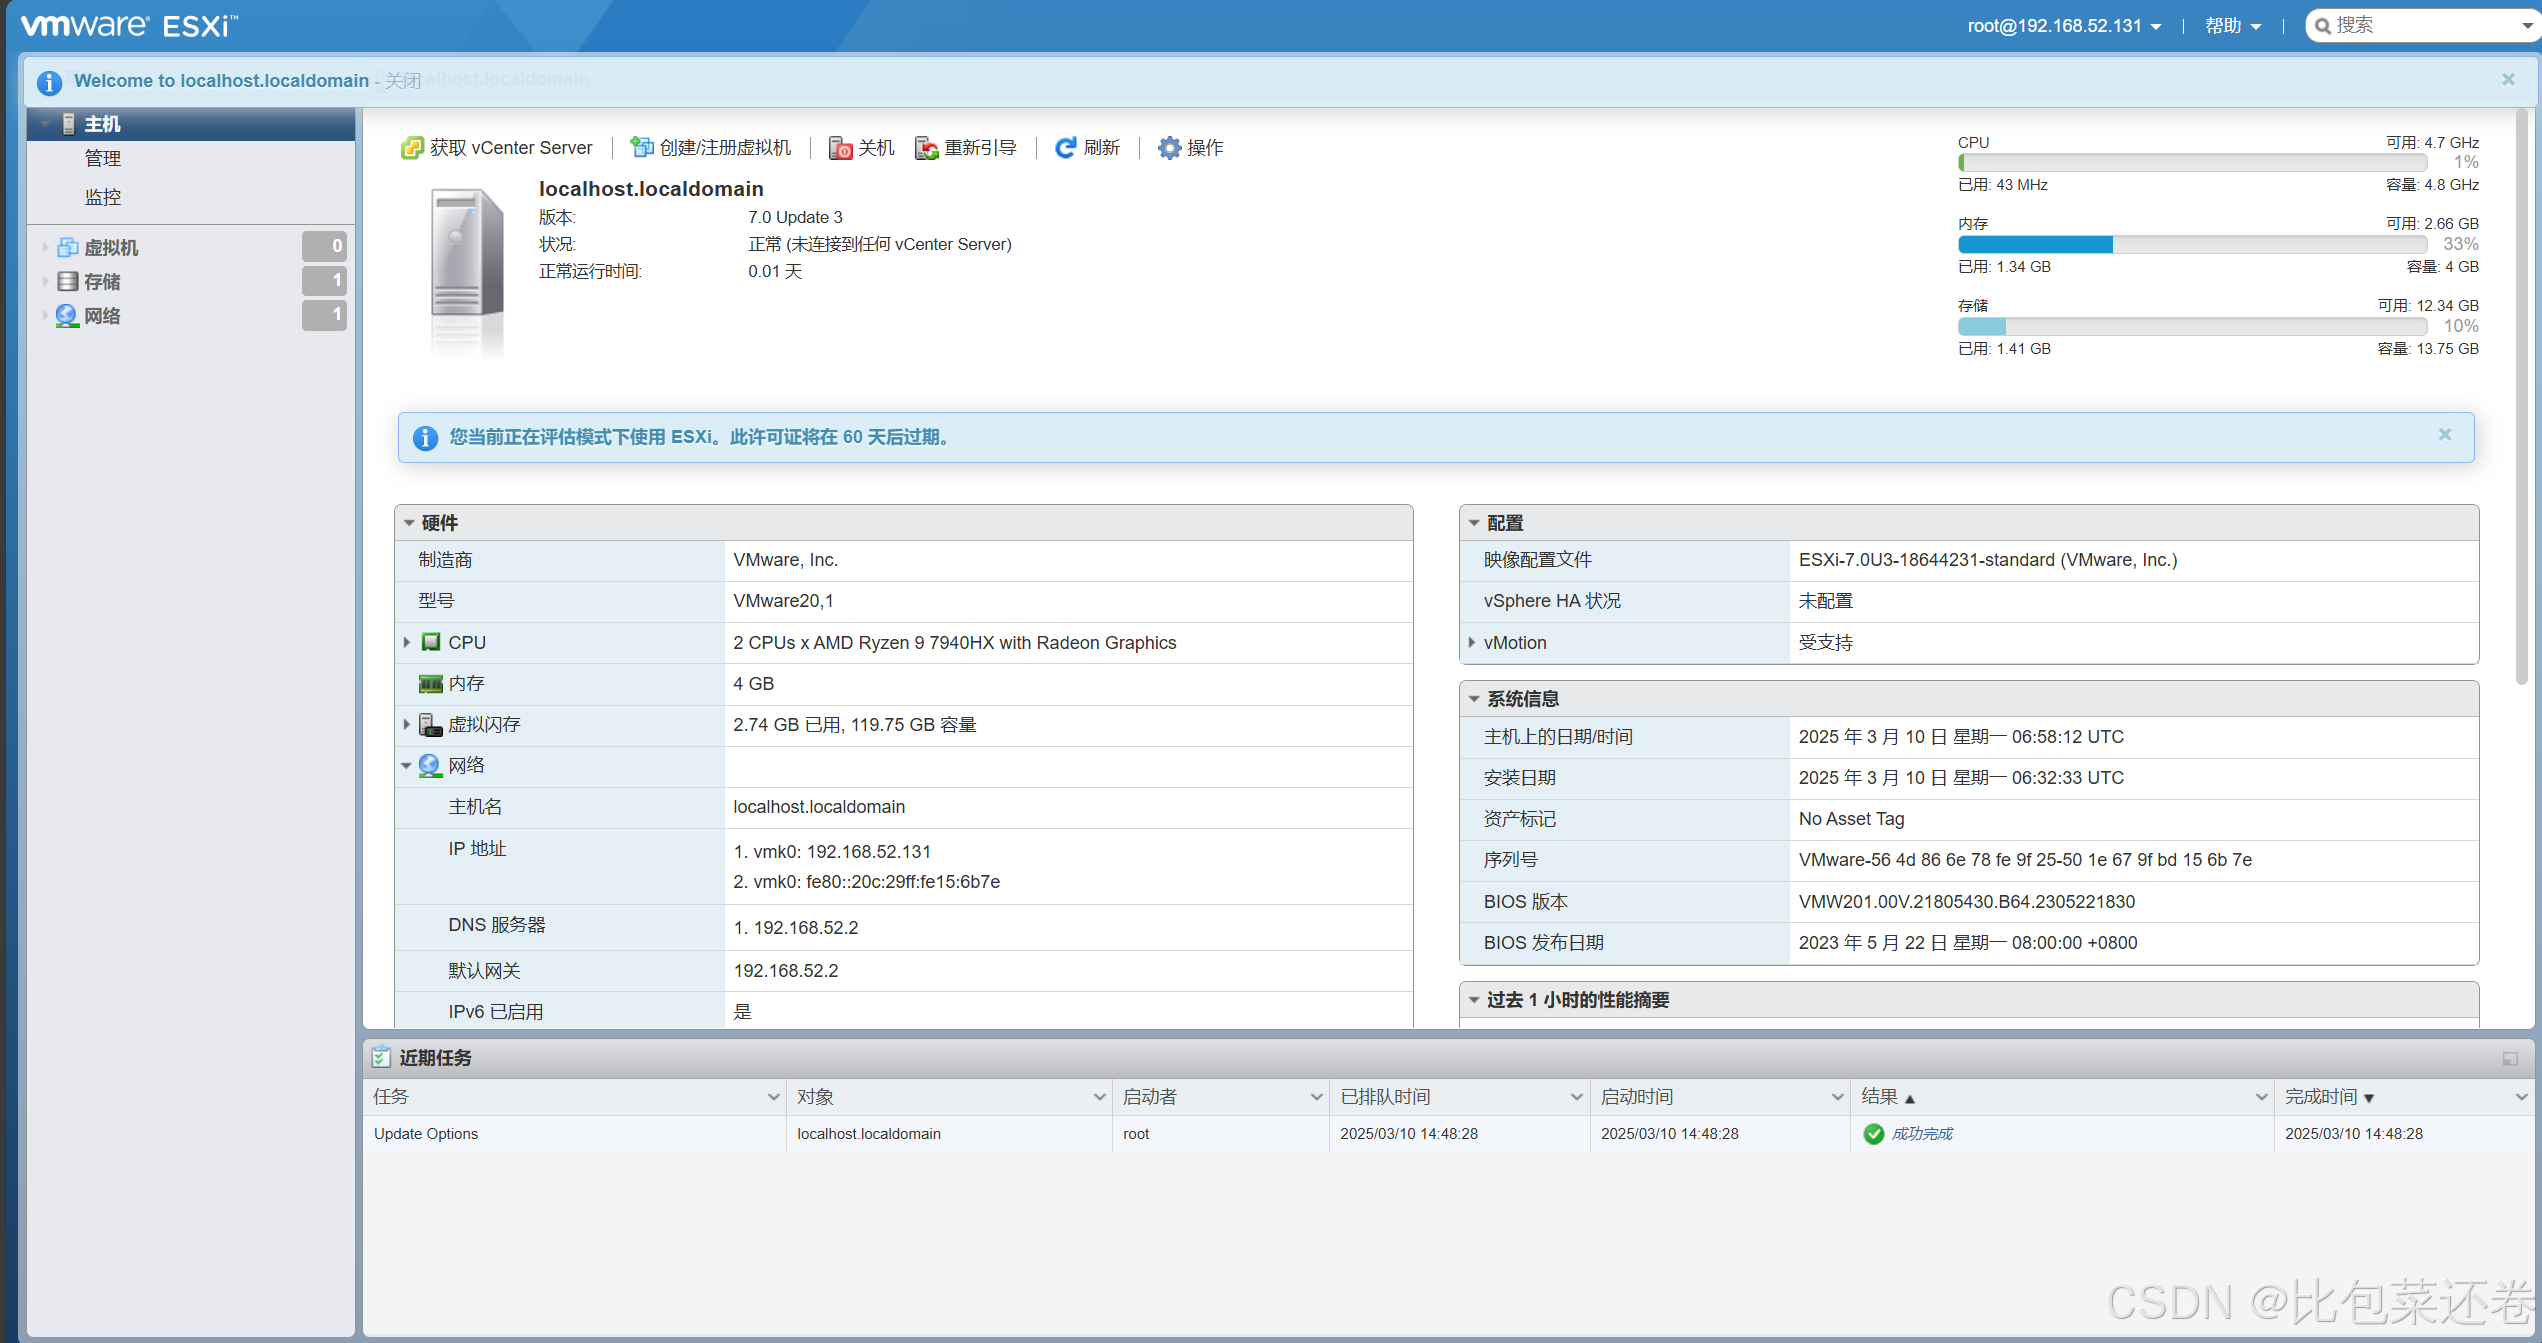
Task: Click the Get vCenter Server icon
Action: tap(412, 148)
